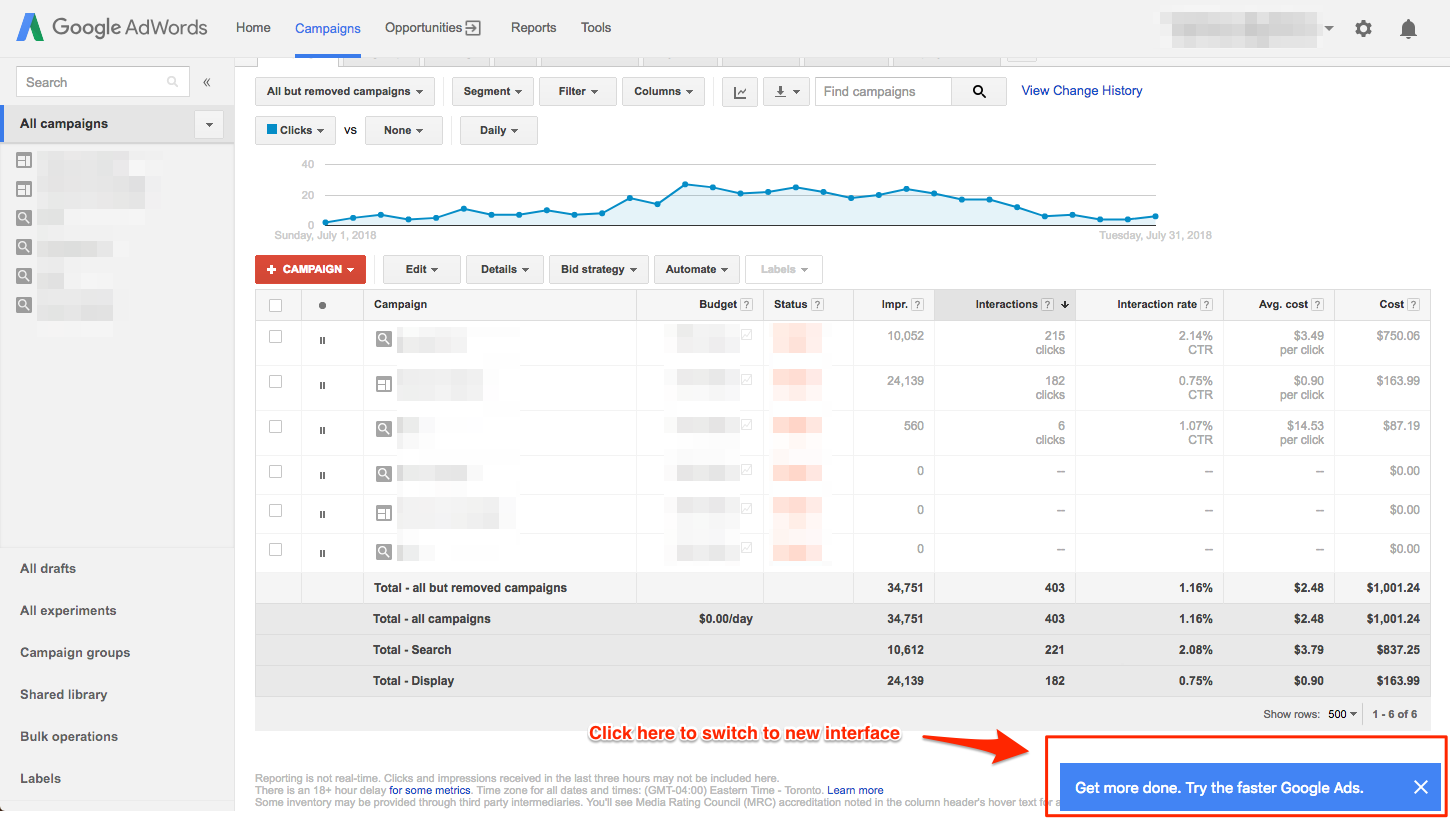Click display campaign icon in 24,139 impressions row

tap(384, 384)
